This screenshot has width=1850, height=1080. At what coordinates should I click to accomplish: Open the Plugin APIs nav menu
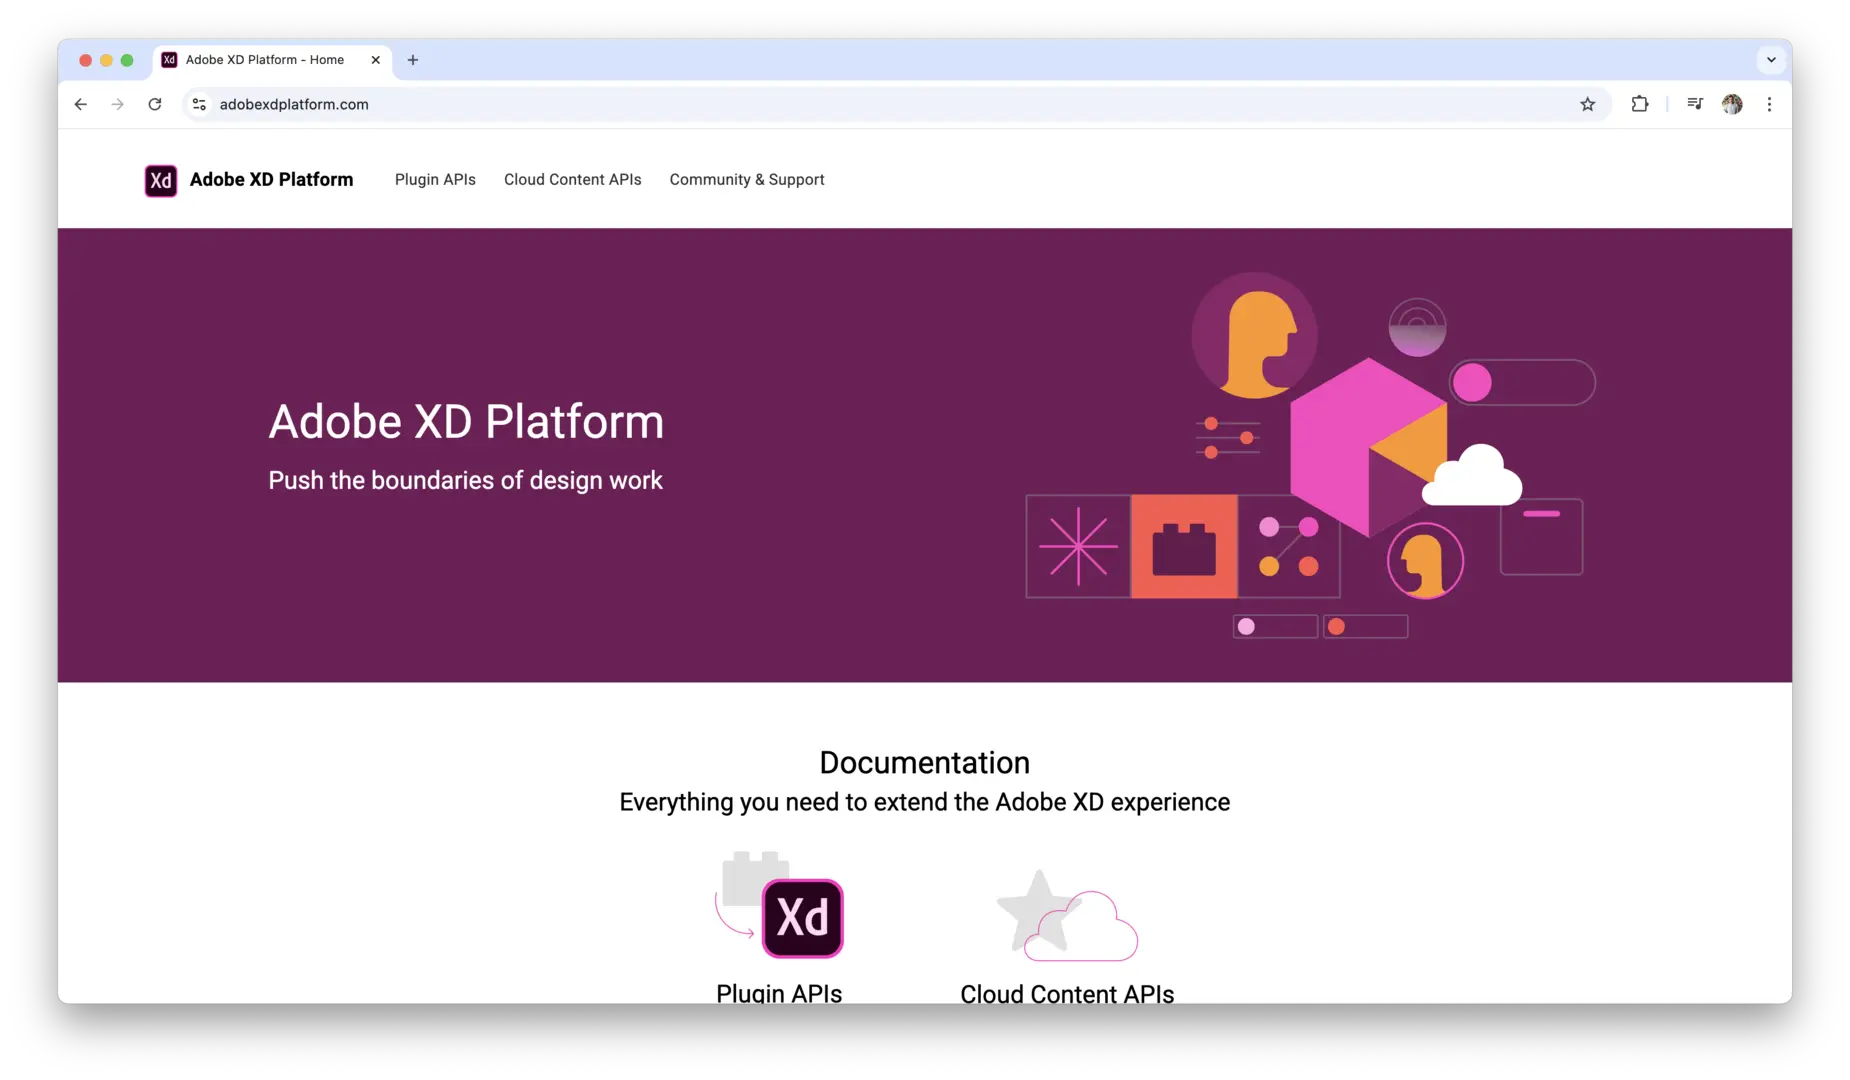coord(435,180)
